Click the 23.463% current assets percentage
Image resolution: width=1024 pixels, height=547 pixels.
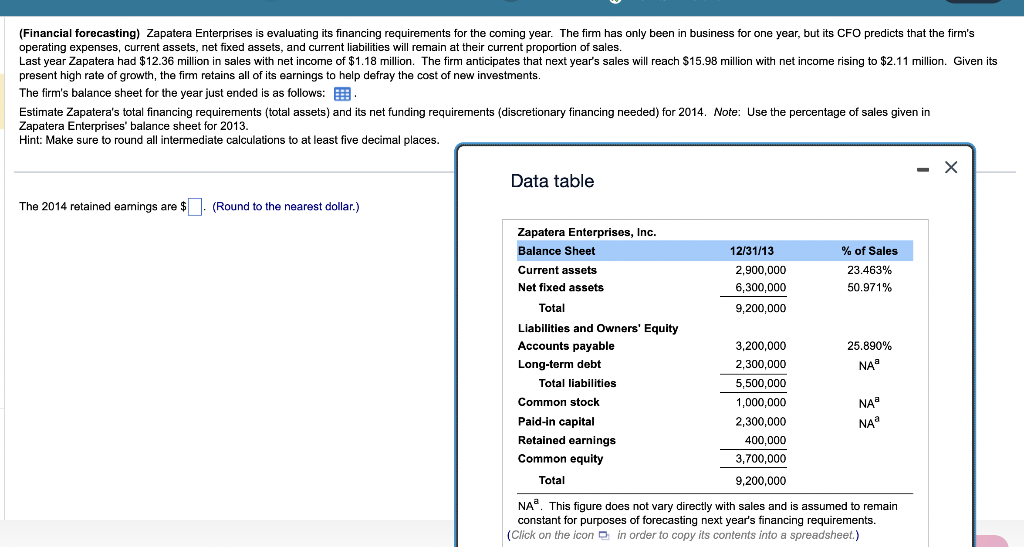(869, 270)
